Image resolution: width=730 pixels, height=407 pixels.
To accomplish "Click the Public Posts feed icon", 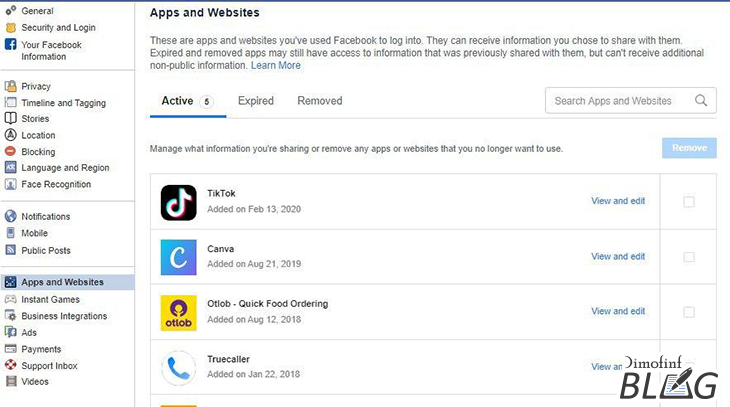I will pos(10,250).
